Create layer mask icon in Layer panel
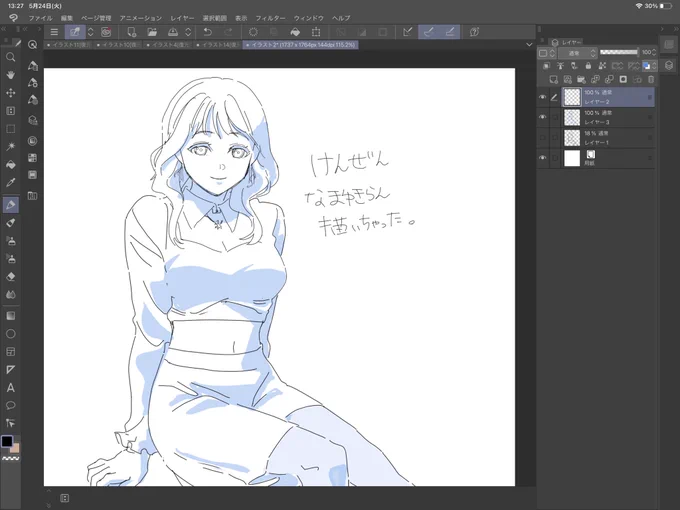680x510 pixels. coord(623,79)
